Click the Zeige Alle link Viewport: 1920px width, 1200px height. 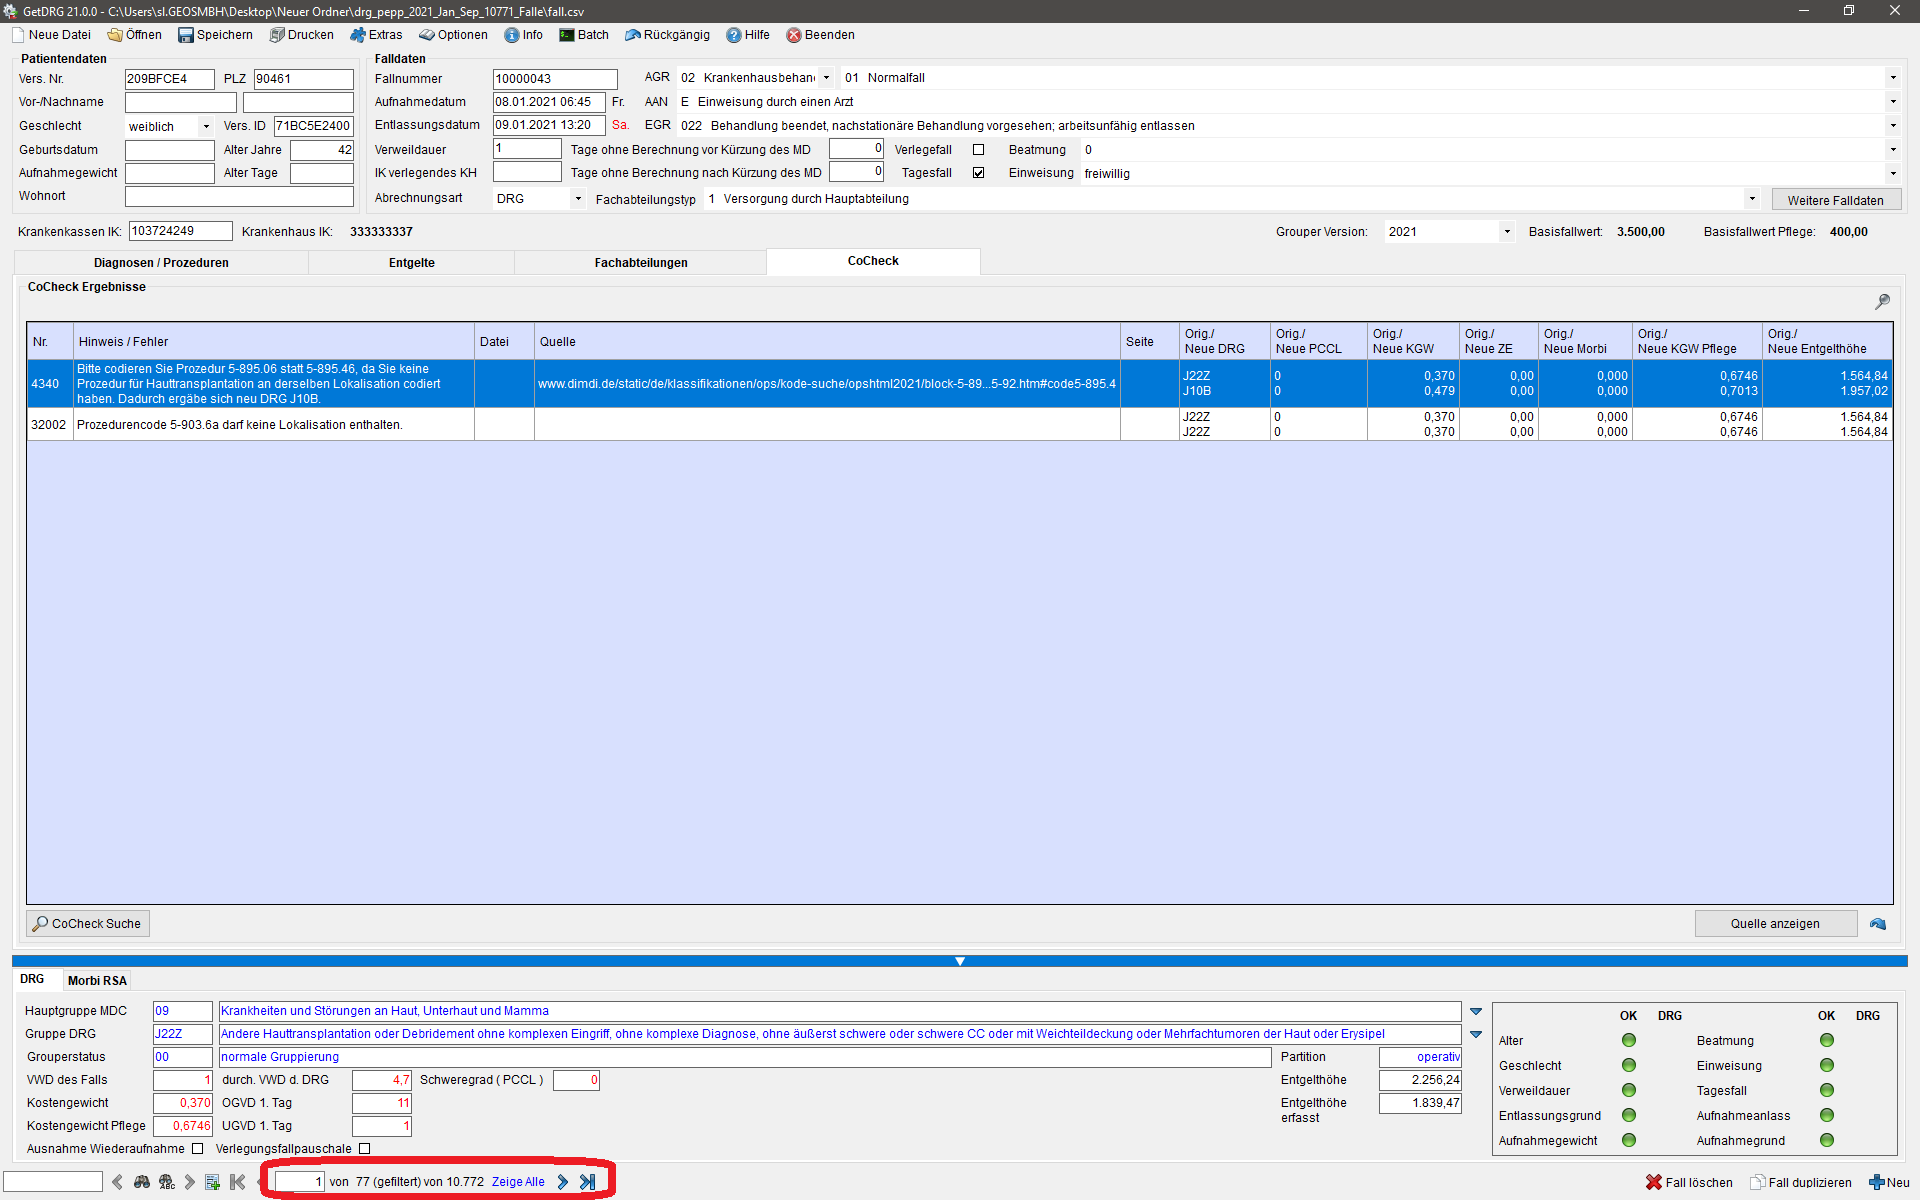[518, 1182]
